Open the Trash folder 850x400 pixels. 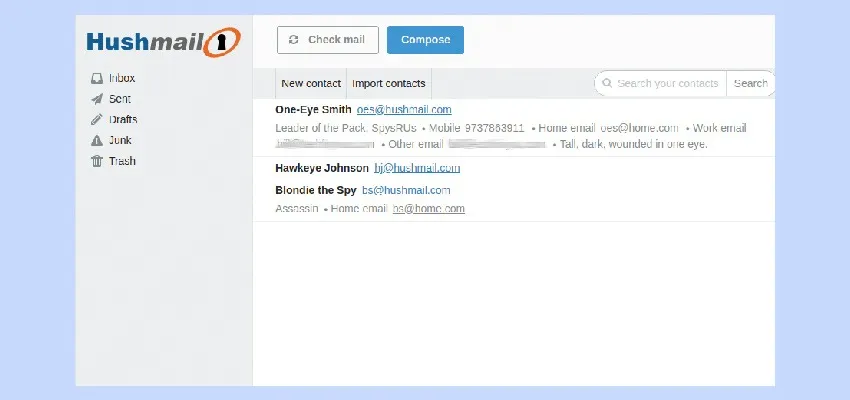[122, 160]
